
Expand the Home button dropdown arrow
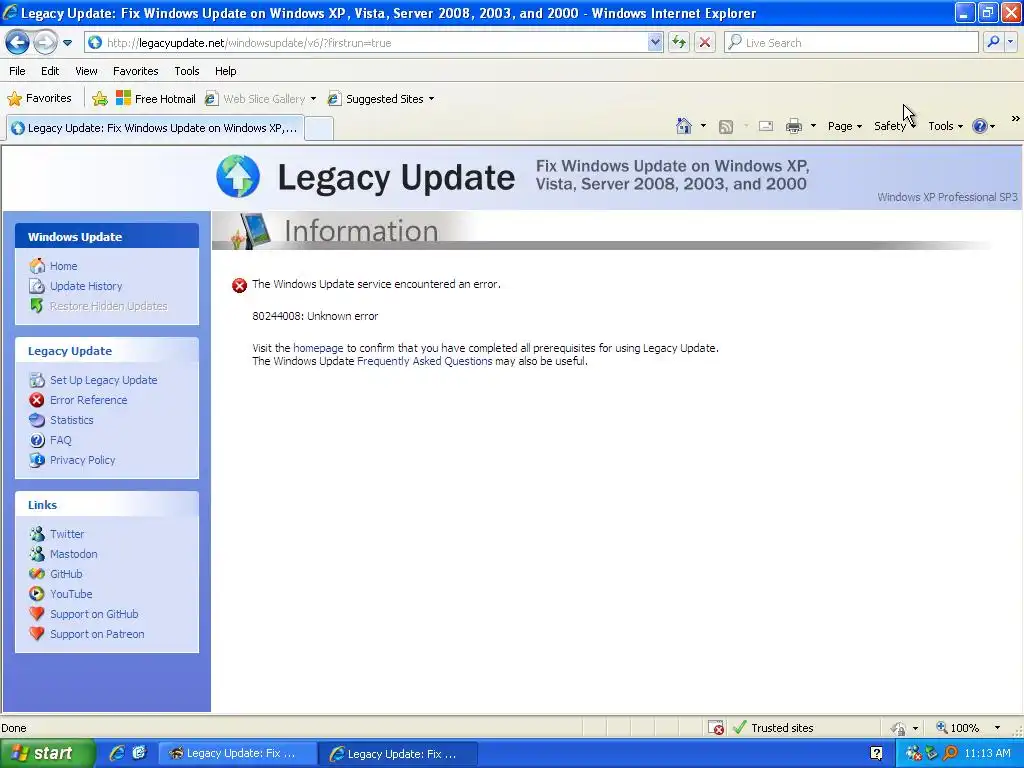703,126
